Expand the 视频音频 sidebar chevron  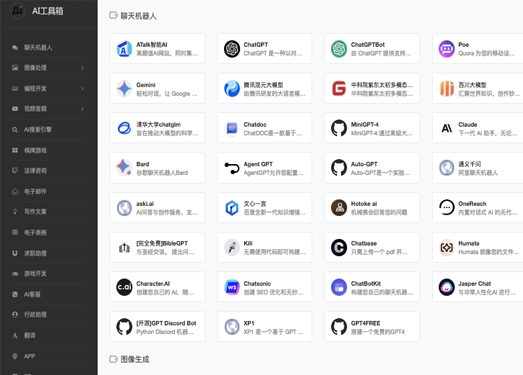(82, 109)
